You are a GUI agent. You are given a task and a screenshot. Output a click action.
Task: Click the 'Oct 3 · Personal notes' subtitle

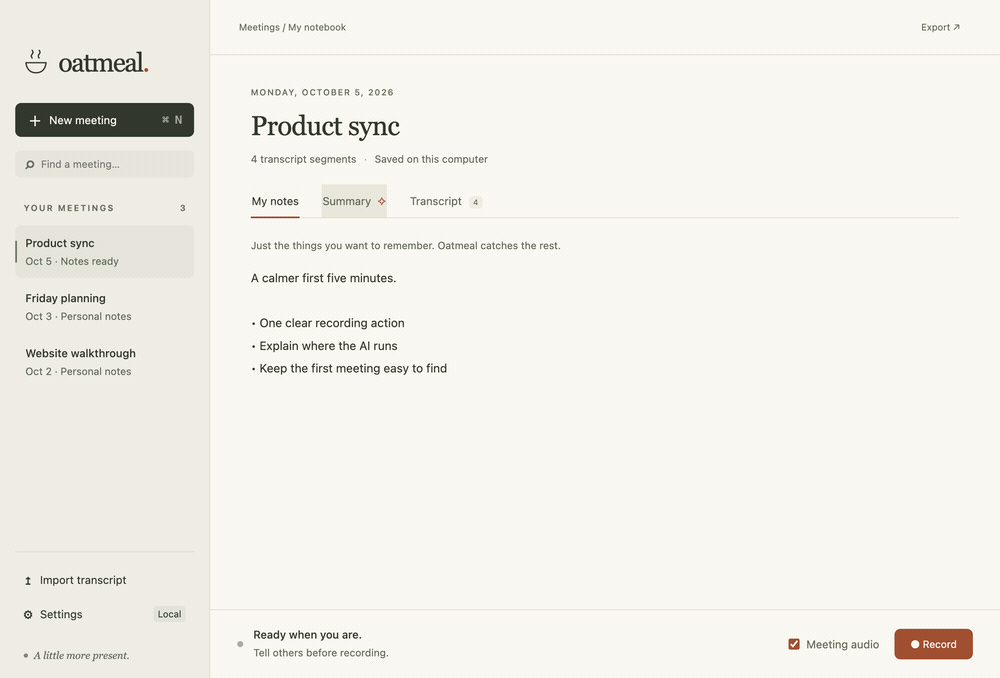point(78,317)
